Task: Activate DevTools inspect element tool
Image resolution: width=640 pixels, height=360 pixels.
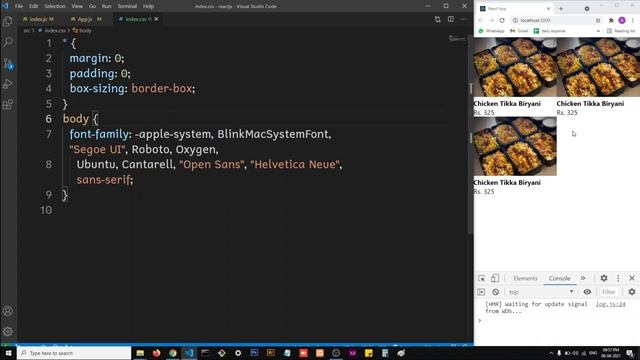Action: (x=482, y=278)
